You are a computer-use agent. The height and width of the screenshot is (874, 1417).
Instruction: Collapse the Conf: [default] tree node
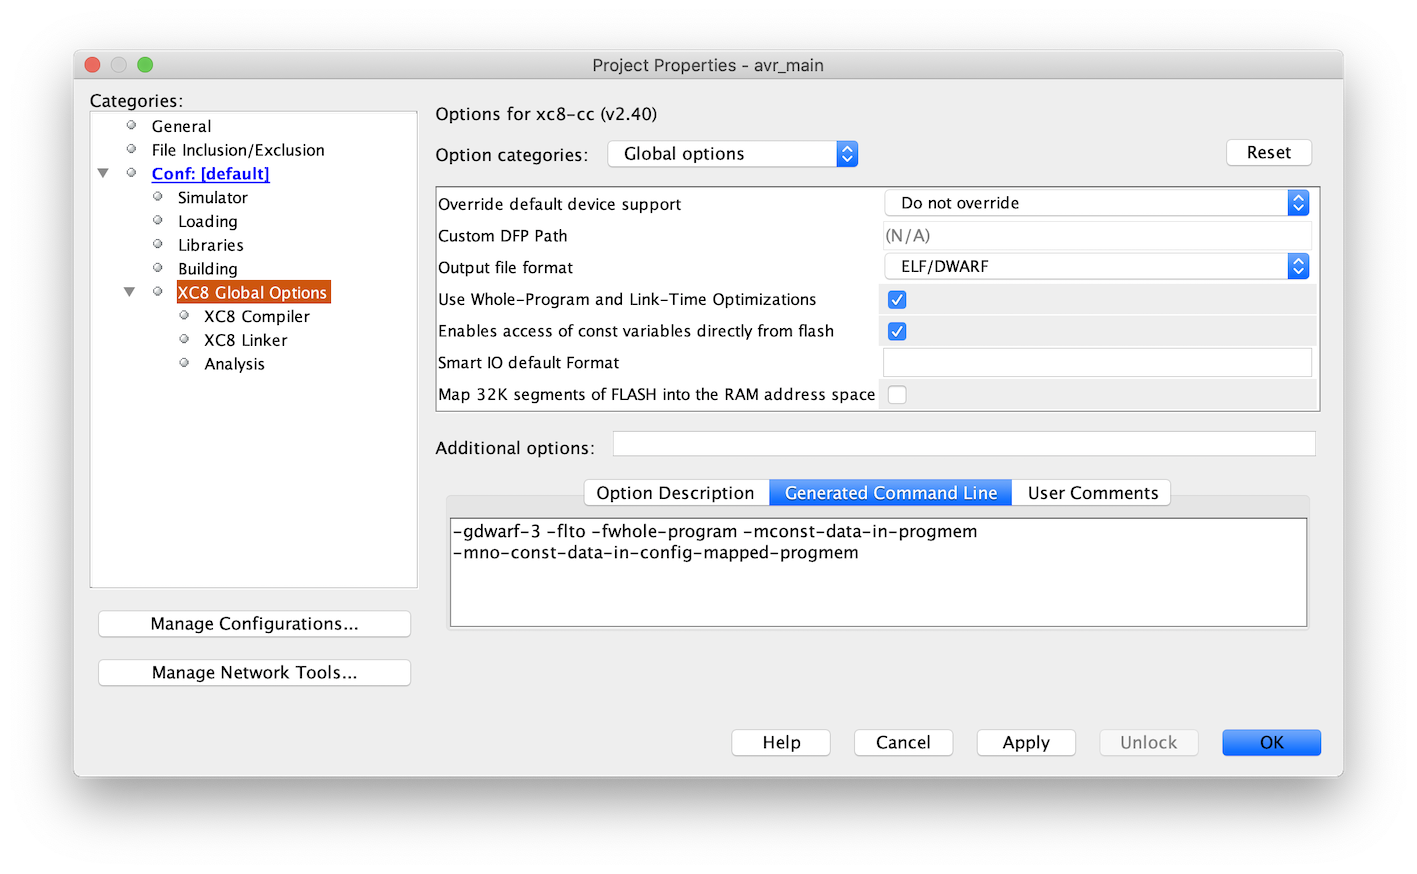click(x=103, y=174)
